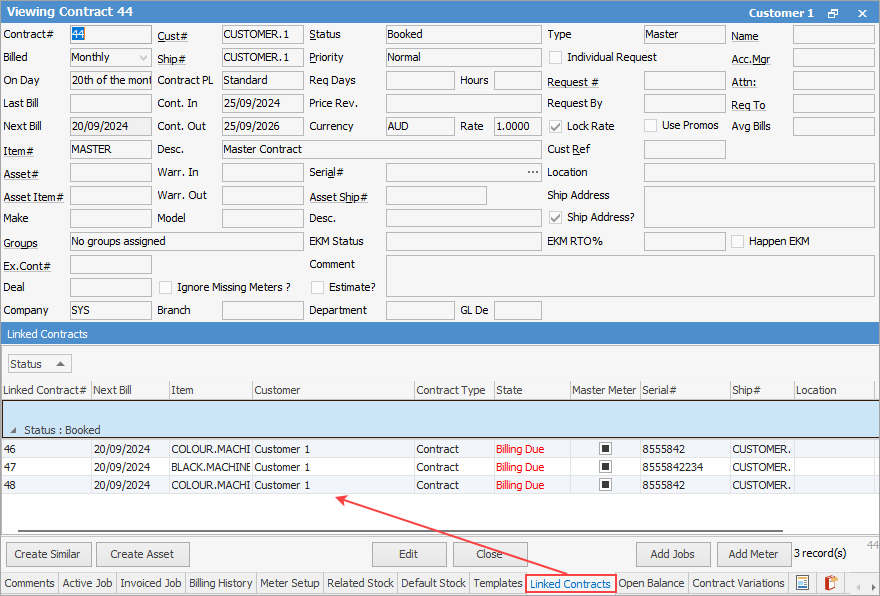Collapse the Status : Booked group

click(x=13, y=430)
